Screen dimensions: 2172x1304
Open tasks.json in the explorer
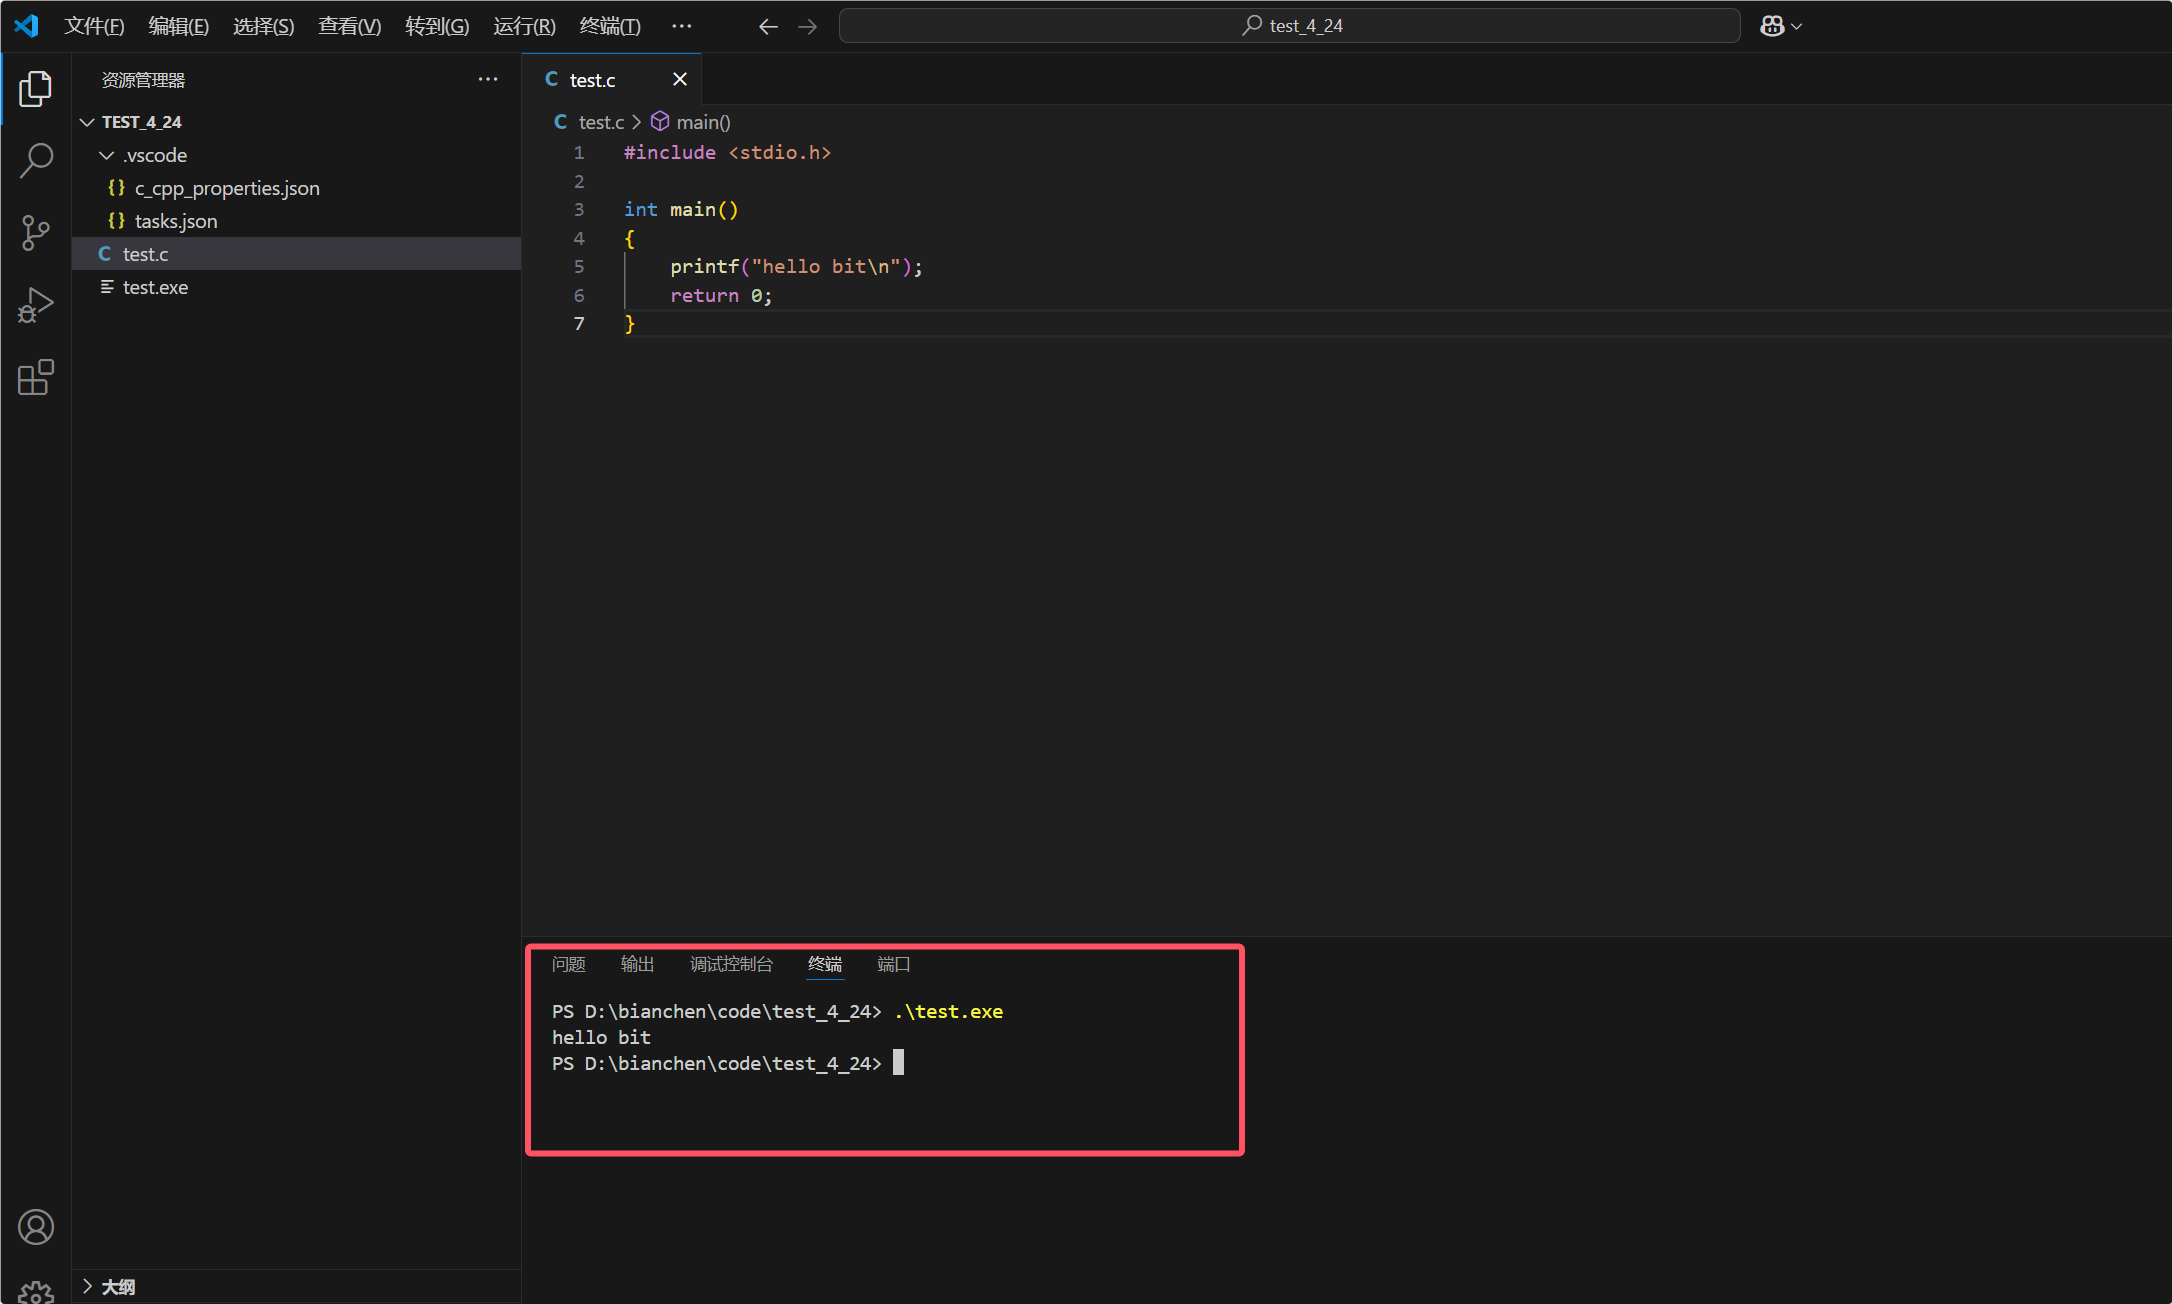click(x=176, y=221)
